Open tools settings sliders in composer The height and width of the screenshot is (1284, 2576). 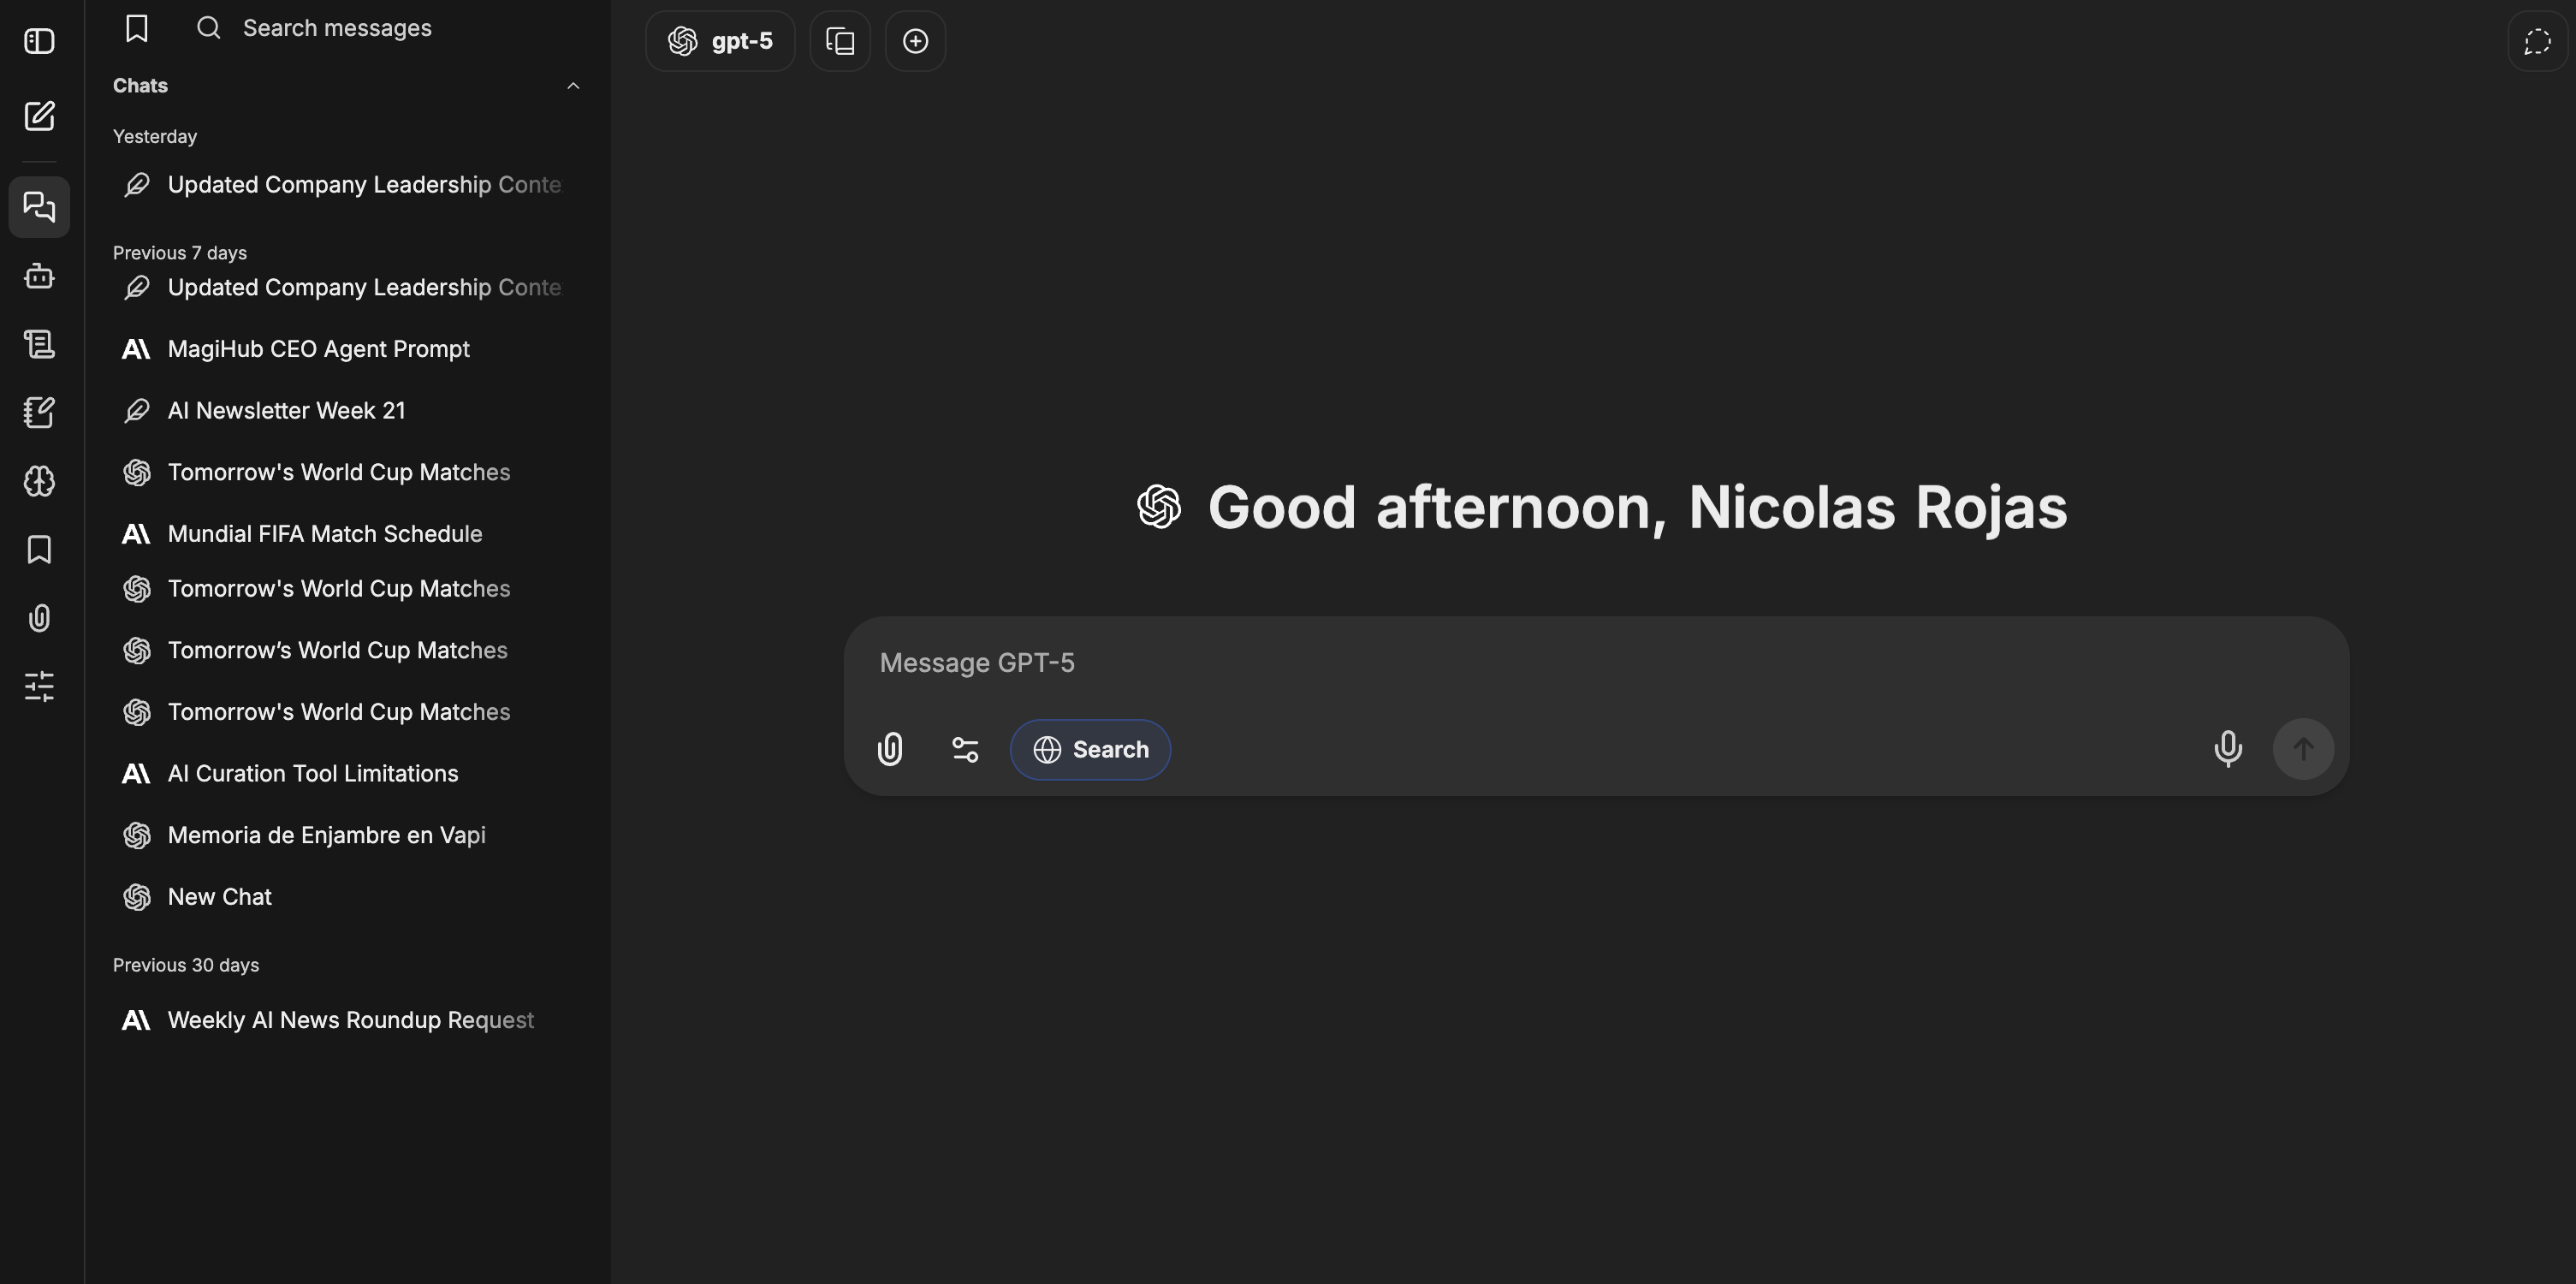pyautogui.click(x=965, y=749)
